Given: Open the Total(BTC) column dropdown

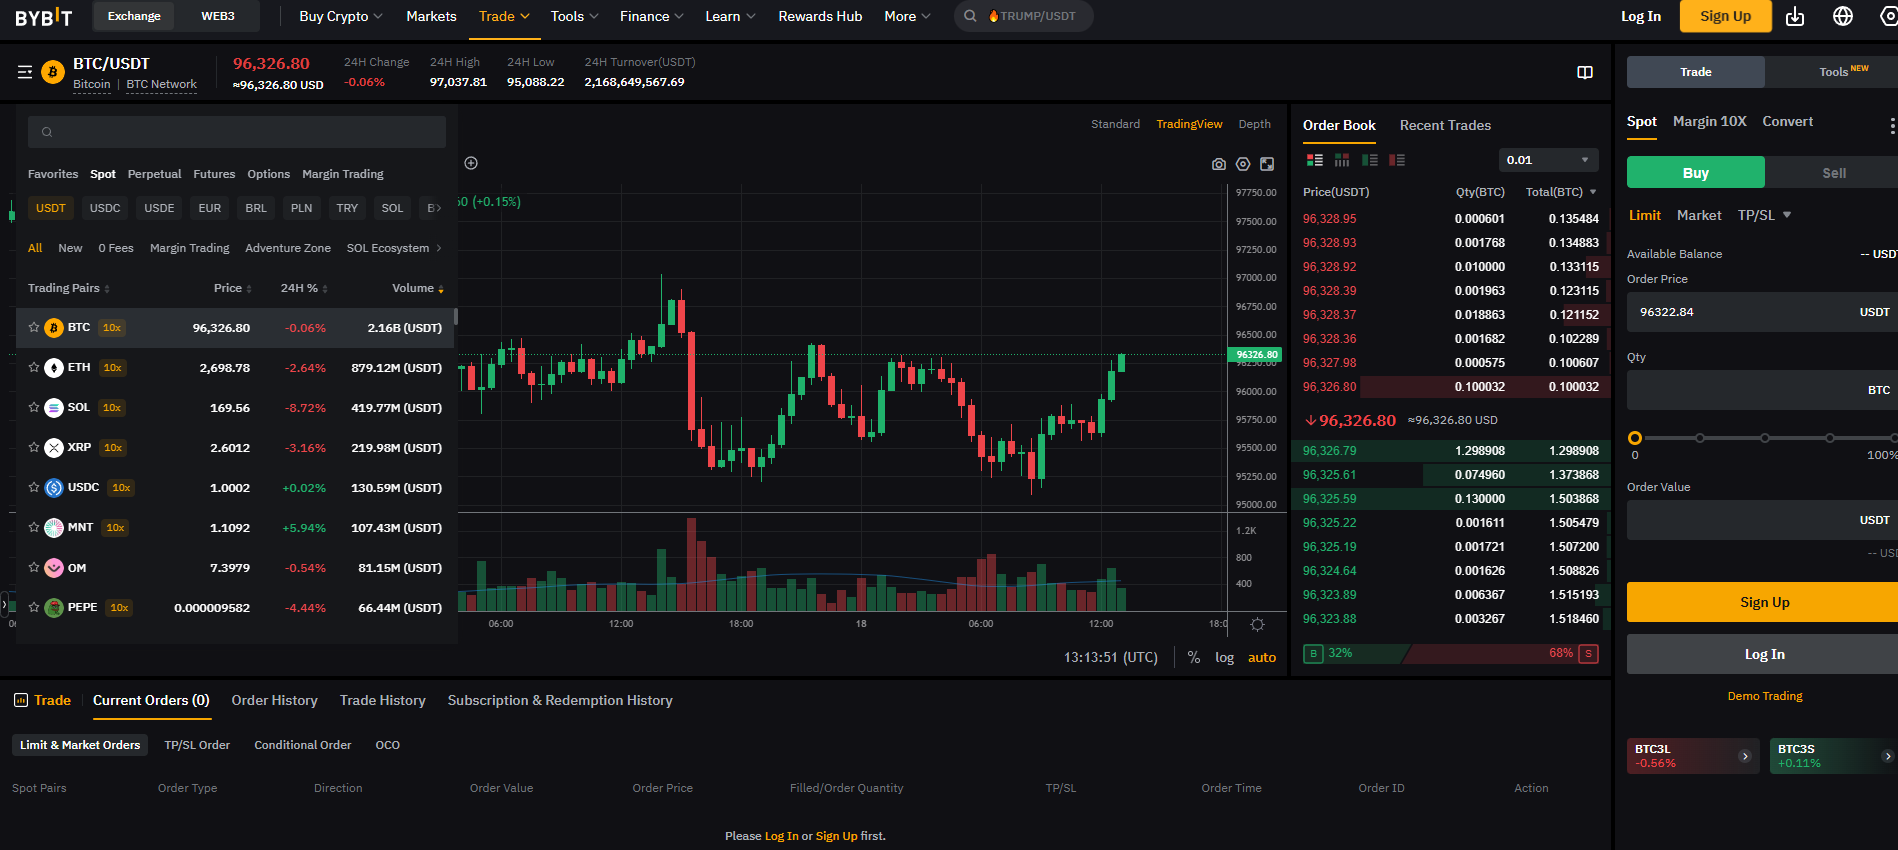Looking at the screenshot, I should (1561, 192).
